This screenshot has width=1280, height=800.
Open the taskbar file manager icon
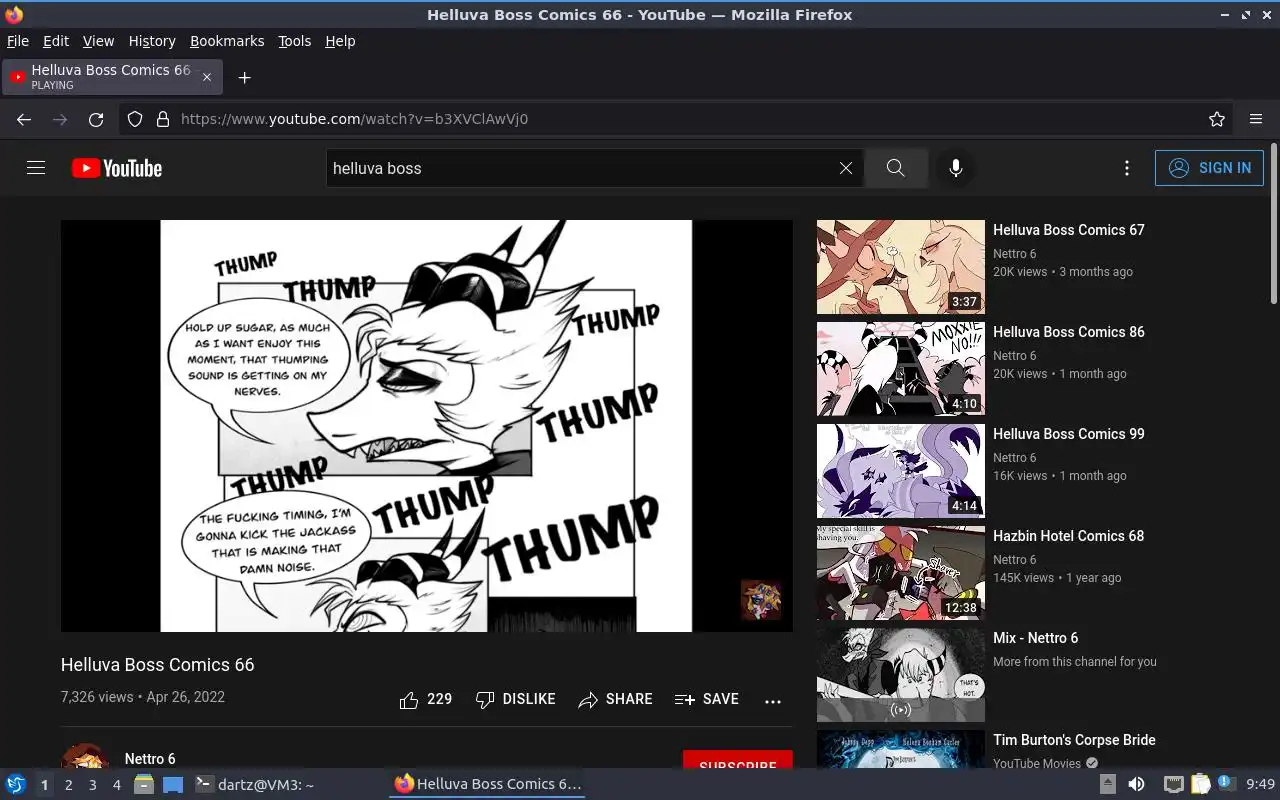[x=144, y=785]
